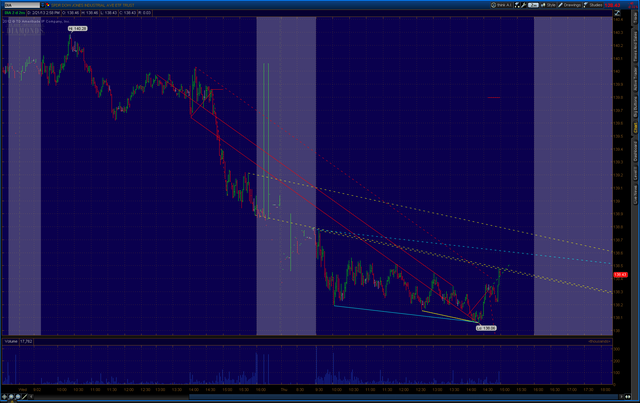This screenshot has height=403, width=640.
Task: Click the Volume study label
Action: click(11, 341)
